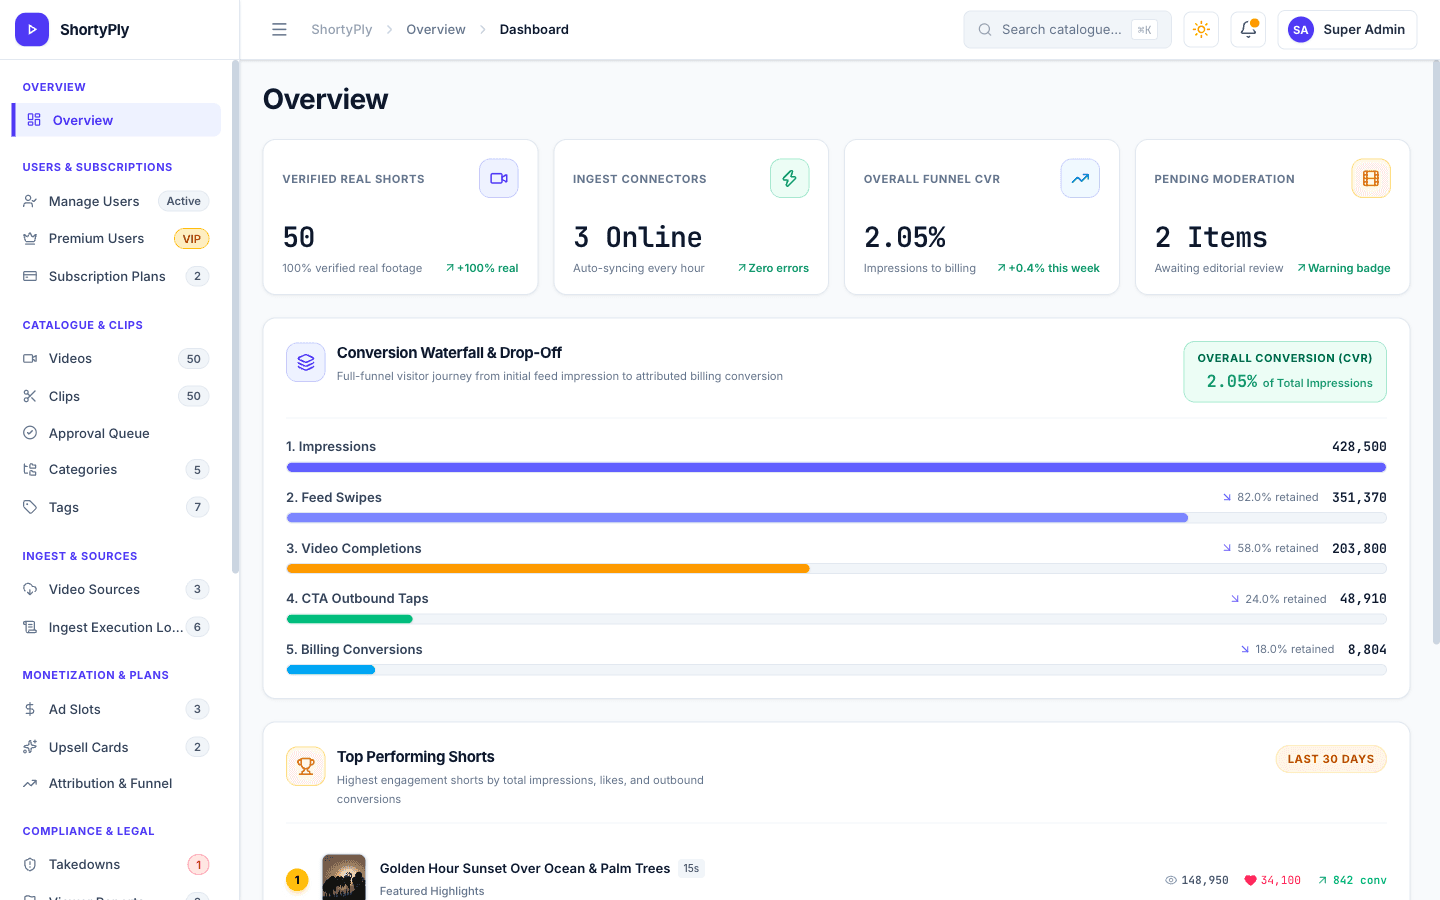Click the VIP badge
The image size is (1440, 900).
(x=192, y=239)
